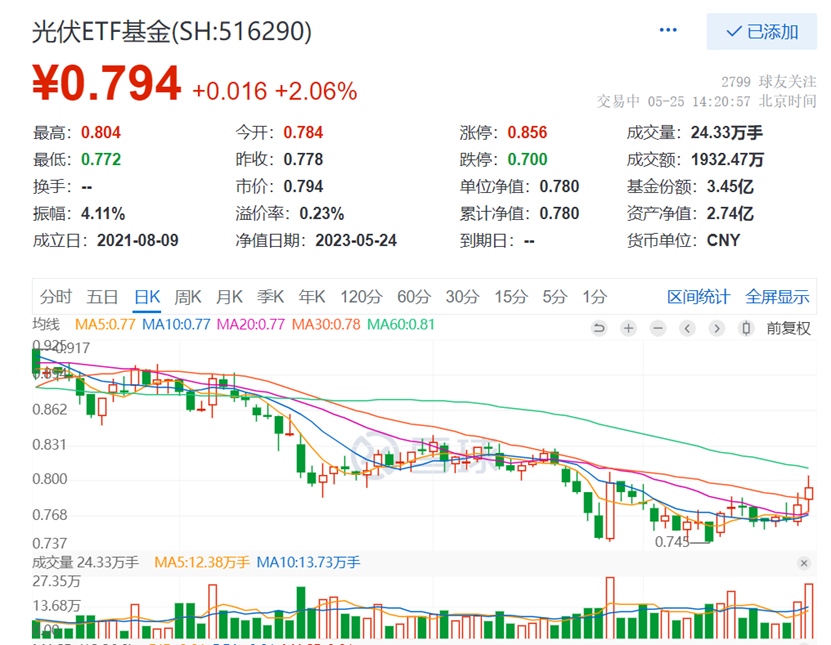The width and height of the screenshot is (831, 645).
Task: Click the MA60:0.81 moving average label
Action: click(x=401, y=324)
